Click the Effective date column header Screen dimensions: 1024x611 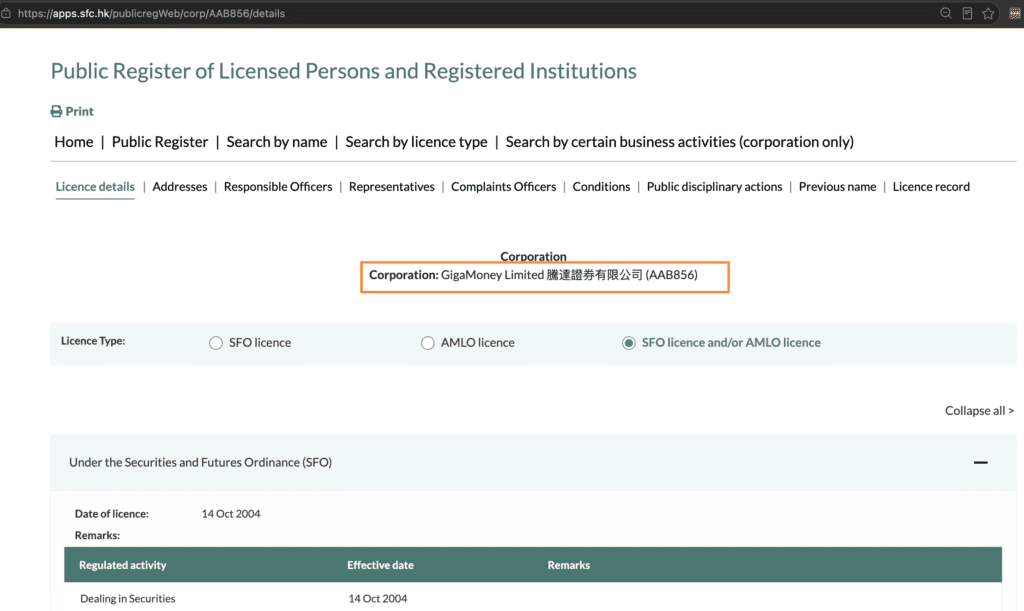pos(380,565)
